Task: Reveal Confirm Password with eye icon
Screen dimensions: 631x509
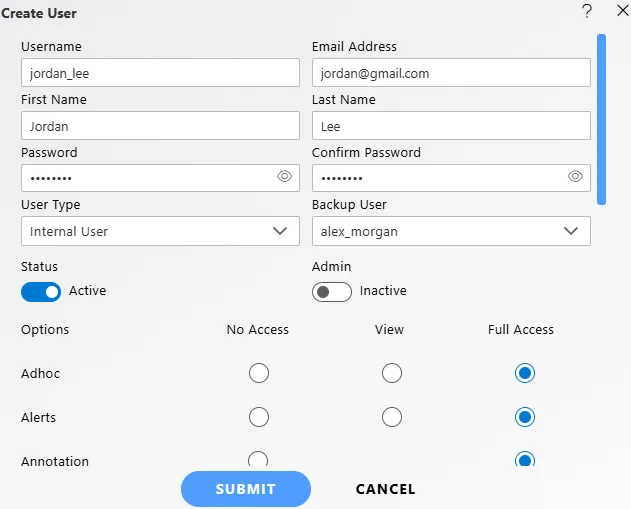Action: (575, 177)
